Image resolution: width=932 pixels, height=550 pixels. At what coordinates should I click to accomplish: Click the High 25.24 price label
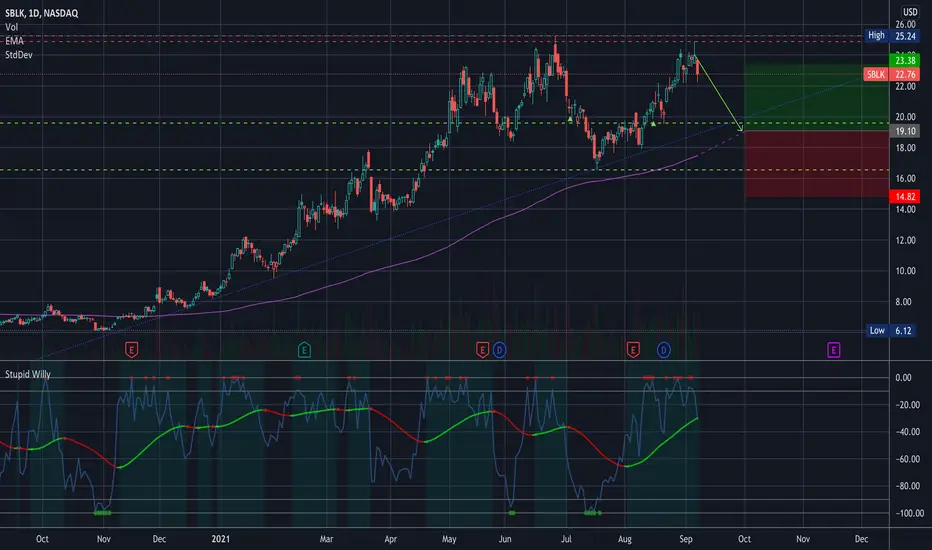pos(892,36)
